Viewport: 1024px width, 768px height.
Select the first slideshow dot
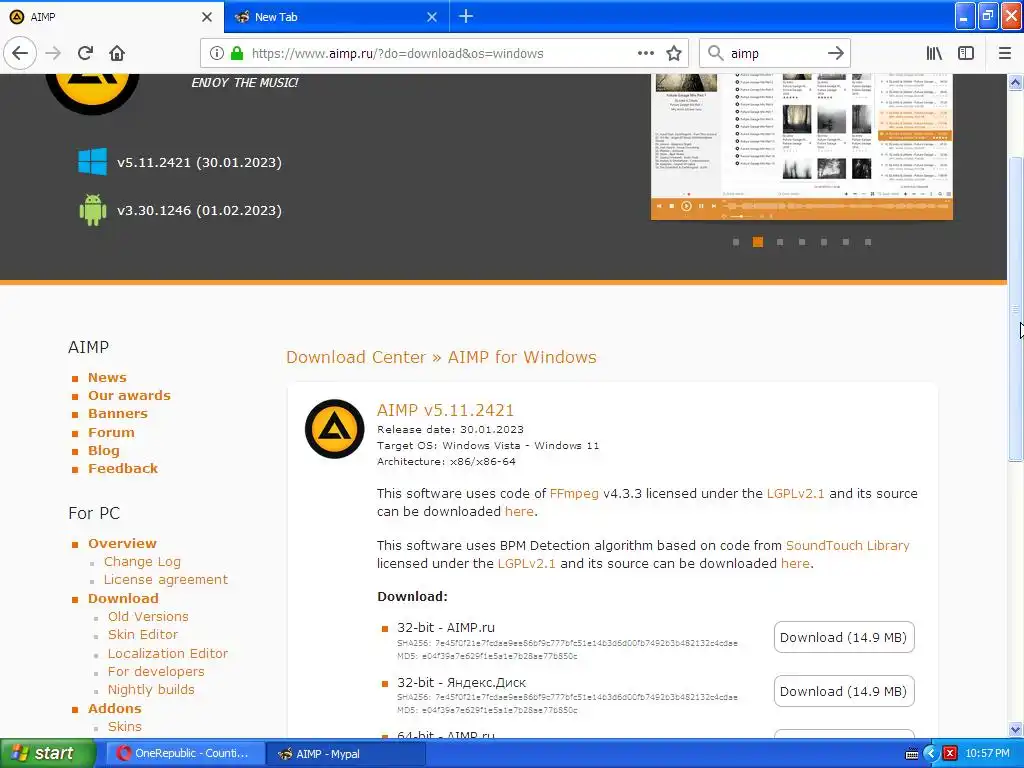click(736, 242)
